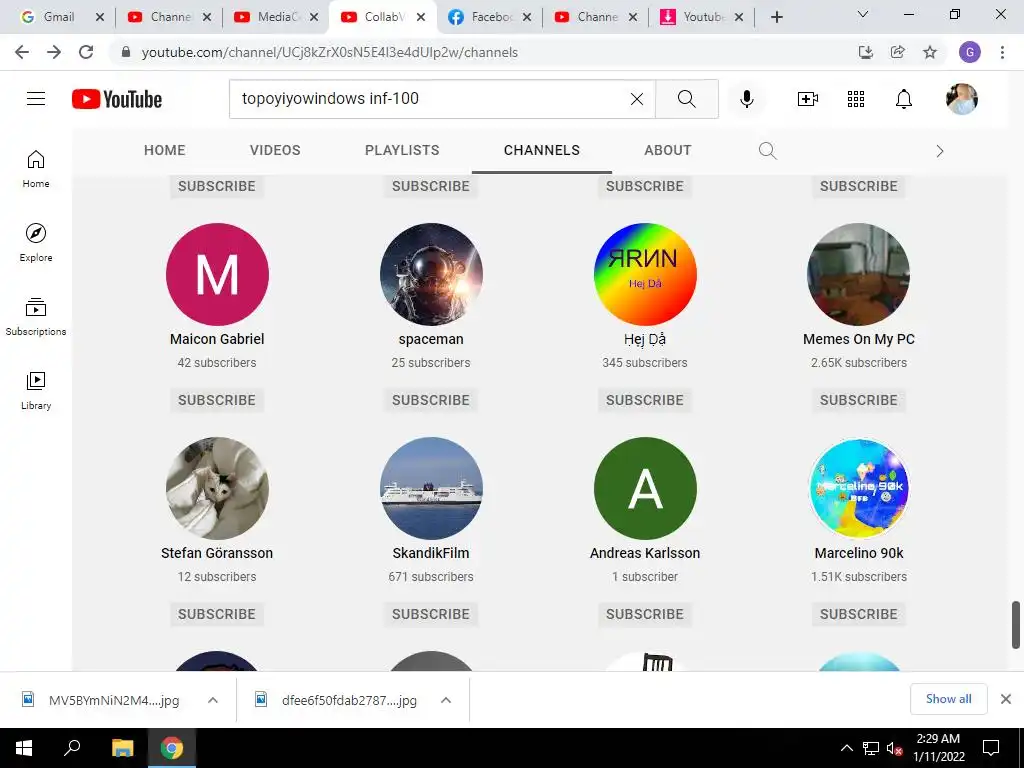Image resolution: width=1024 pixels, height=768 pixels.
Task: Switch to the HOME channel tab
Action: 165,150
